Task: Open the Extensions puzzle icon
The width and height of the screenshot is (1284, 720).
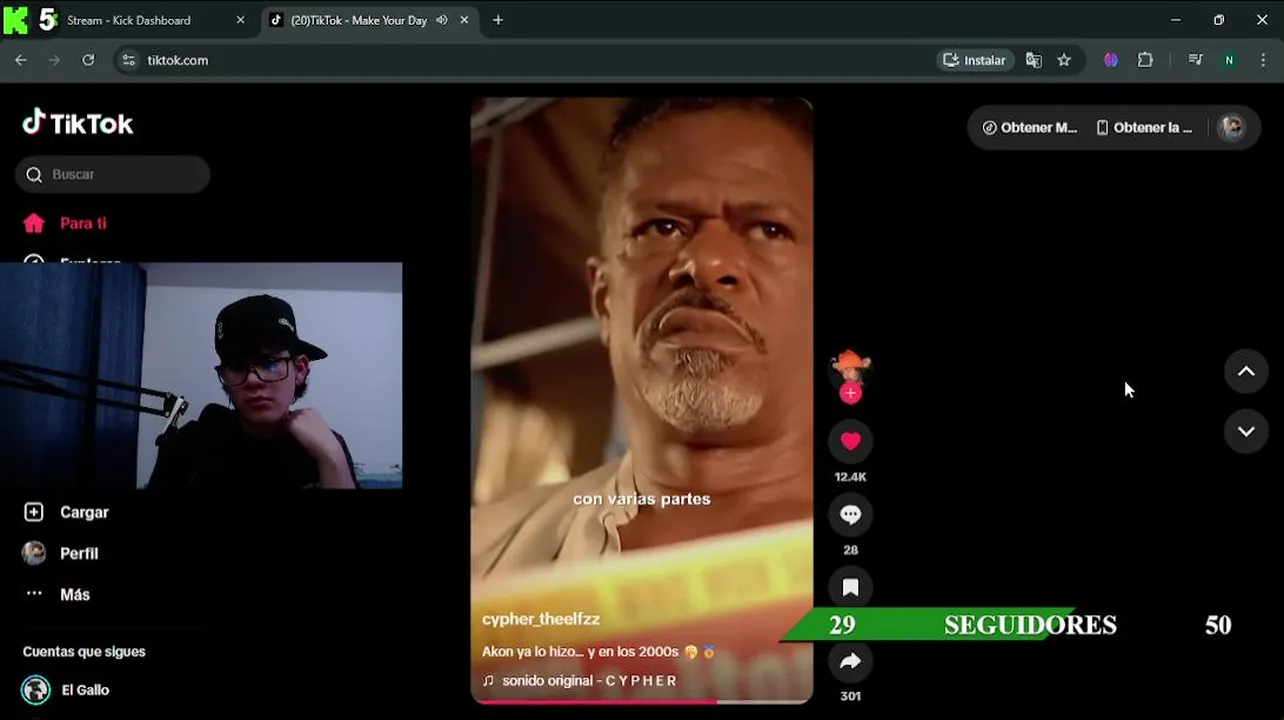Action: click(x=1146, y=60)
